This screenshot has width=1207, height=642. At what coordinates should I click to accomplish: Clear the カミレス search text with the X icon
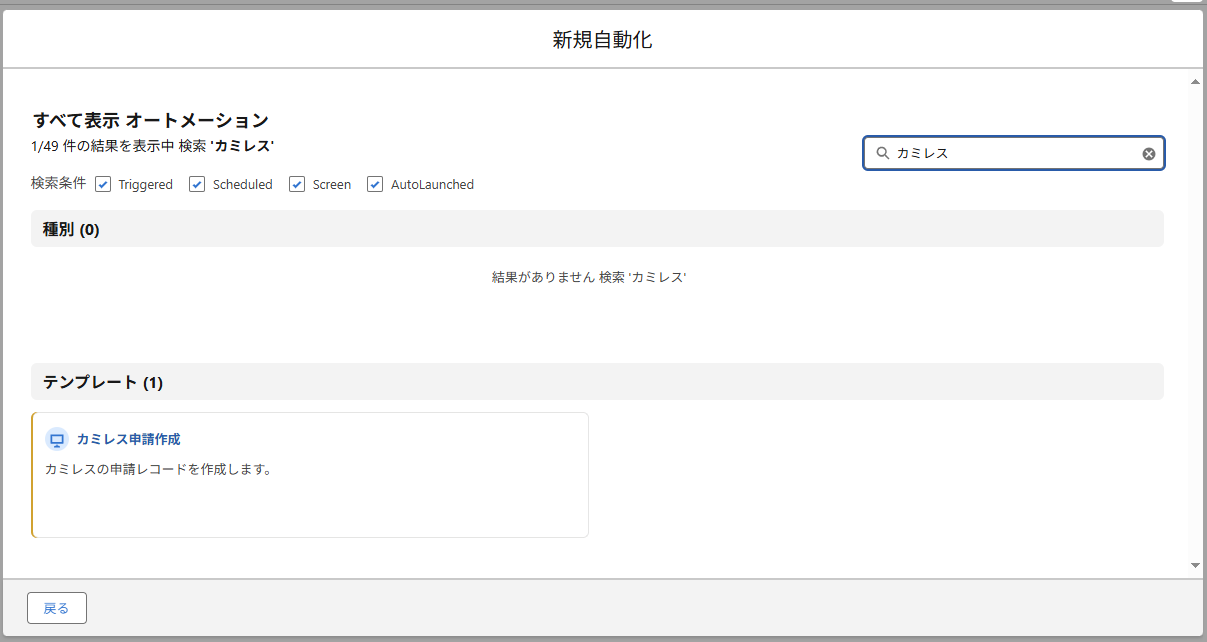point(1149,154)
